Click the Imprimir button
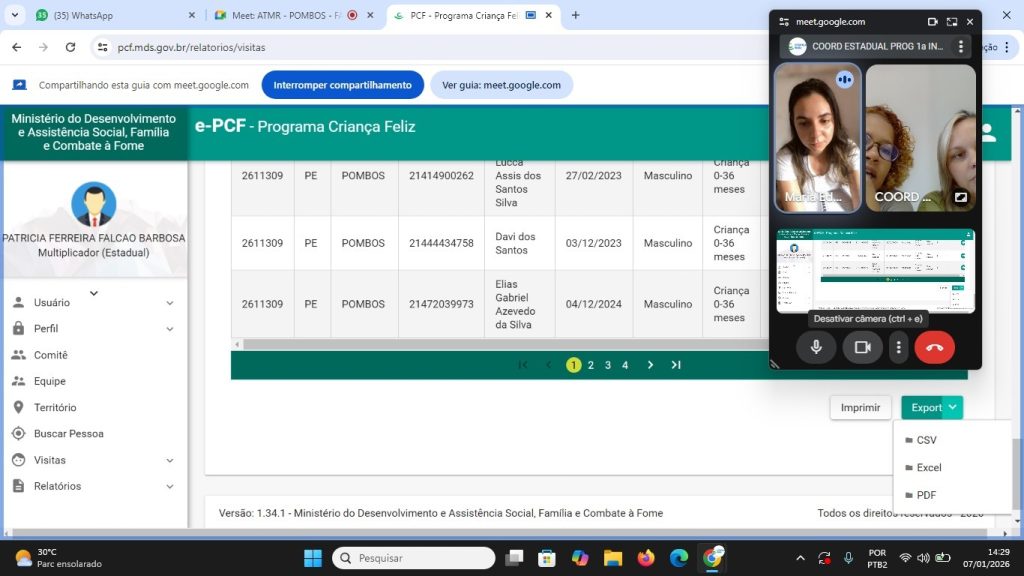Viewport: 1024px width, 576px height. pyautogui.click(x=860, y=407)
